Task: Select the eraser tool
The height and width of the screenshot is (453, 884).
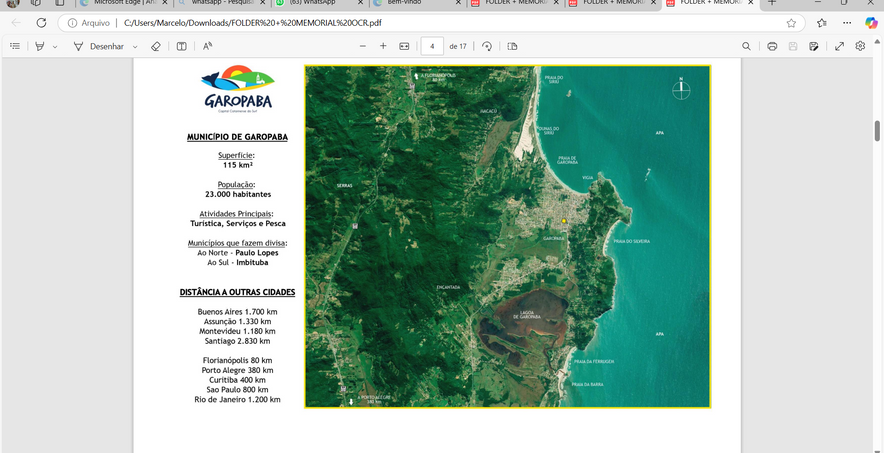Action: click(156, 46)
